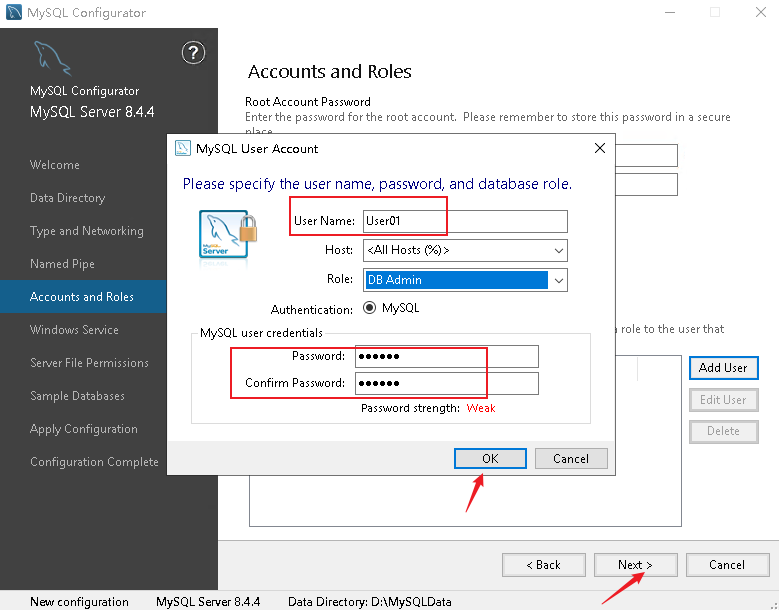The image size is (779, 610).
Task: Go back with the < Back button
Action: pos(544,565)
